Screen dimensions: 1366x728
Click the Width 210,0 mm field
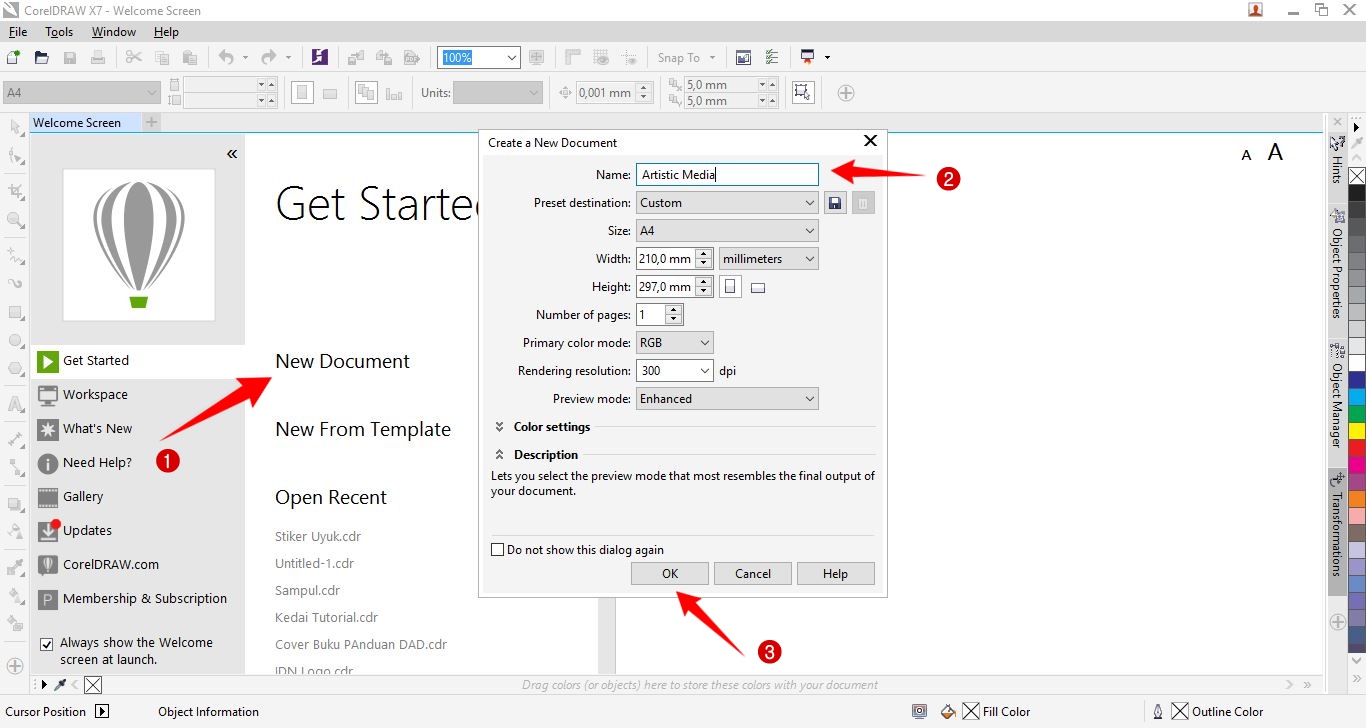[x=665, y=259]
